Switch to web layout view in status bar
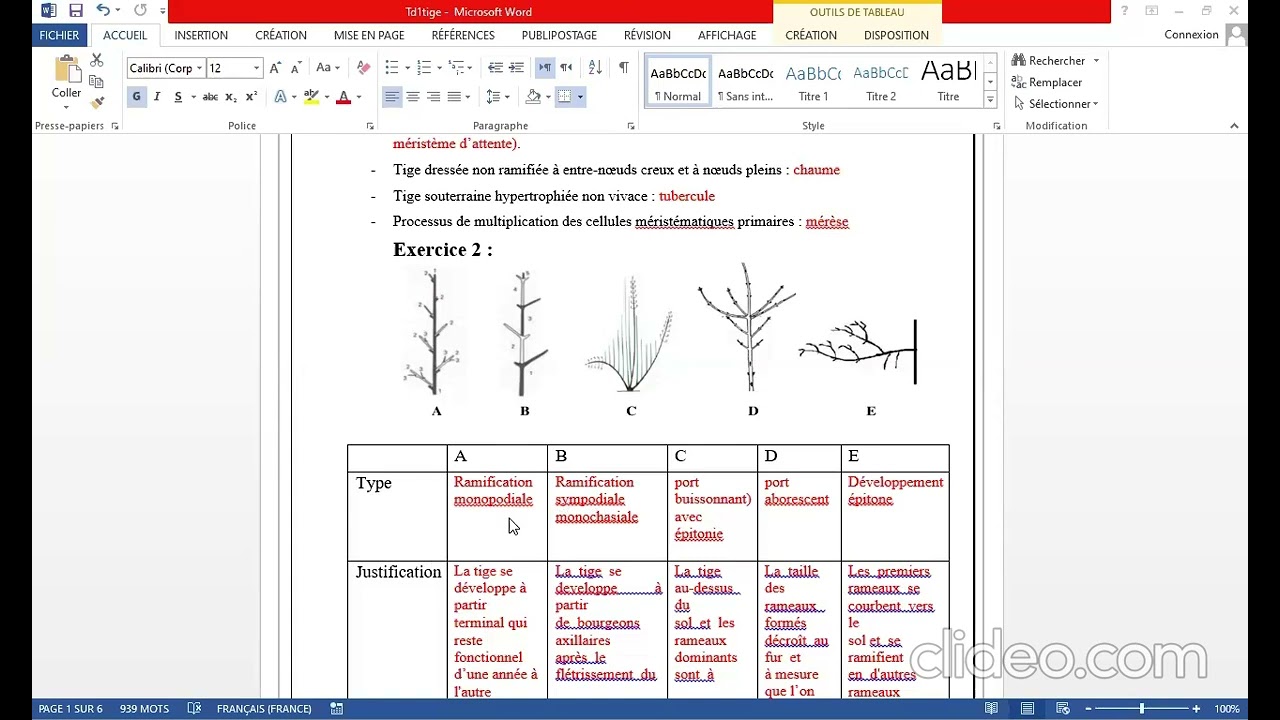The image size is (1280, 720). point(1063,709)
